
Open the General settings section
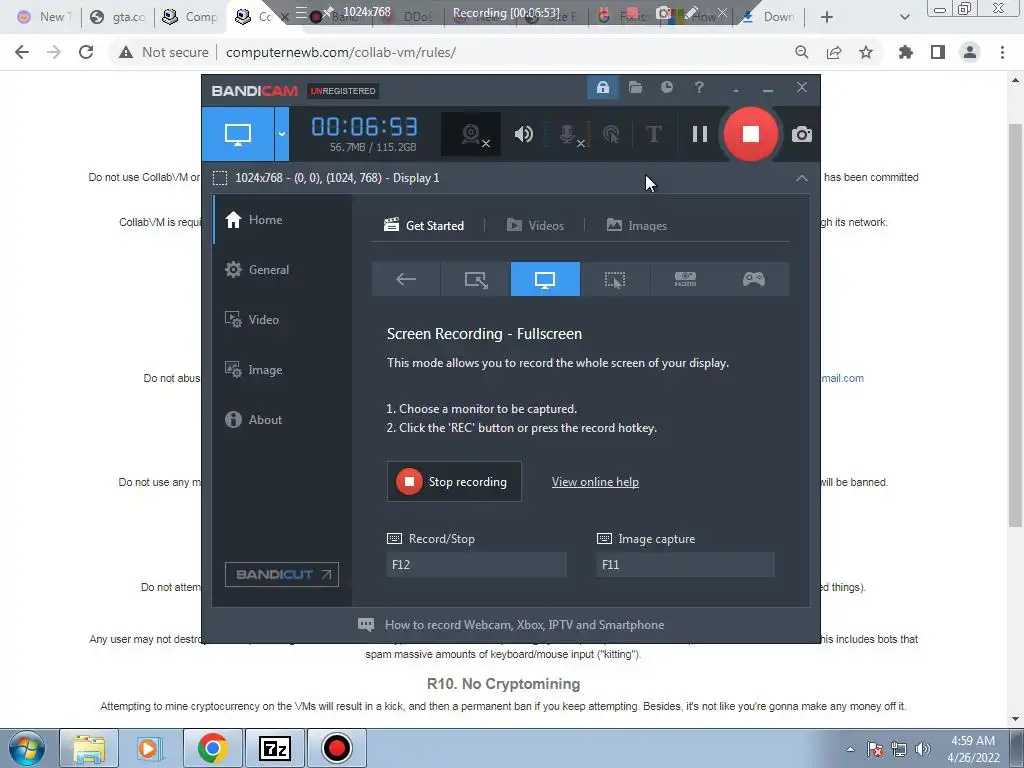pos(283,270)
